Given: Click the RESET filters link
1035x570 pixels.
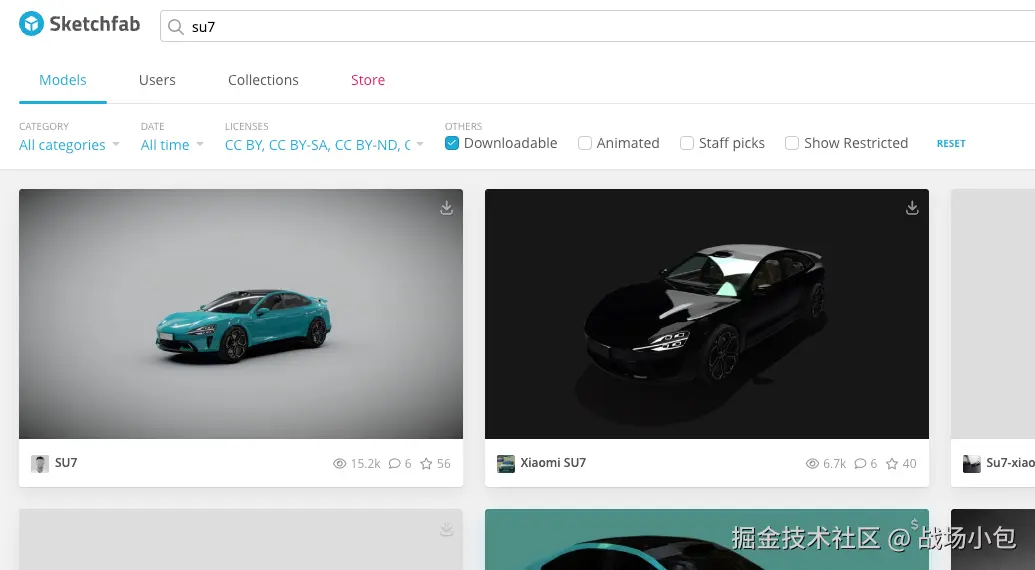Looking at the screenshot, I should (951, 143).
